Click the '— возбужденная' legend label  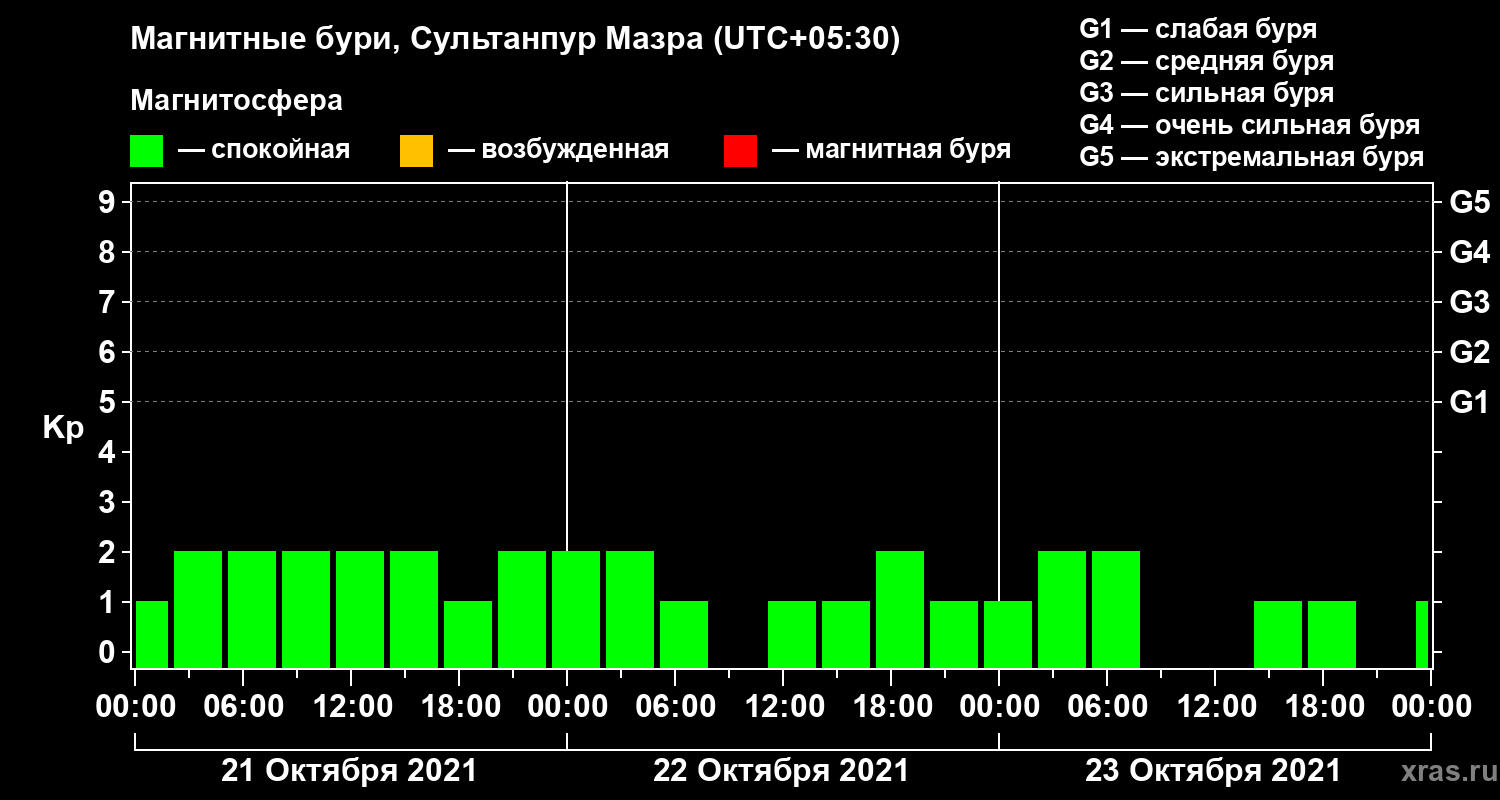point(558,151)
